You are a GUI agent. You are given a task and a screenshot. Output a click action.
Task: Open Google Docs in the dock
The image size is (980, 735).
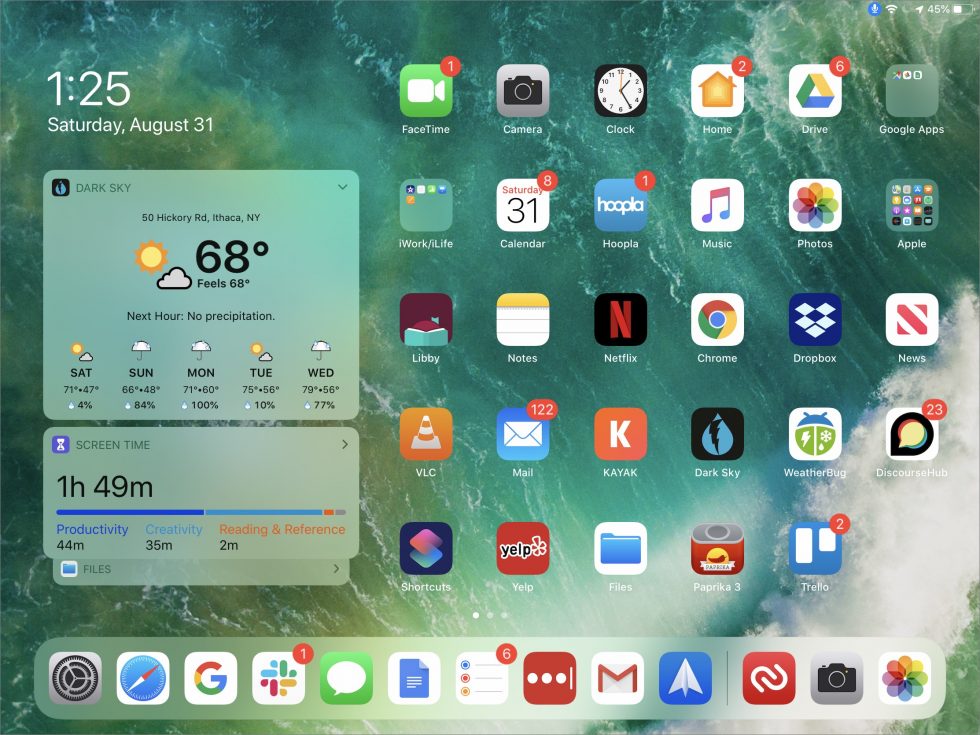click(414, 678)
